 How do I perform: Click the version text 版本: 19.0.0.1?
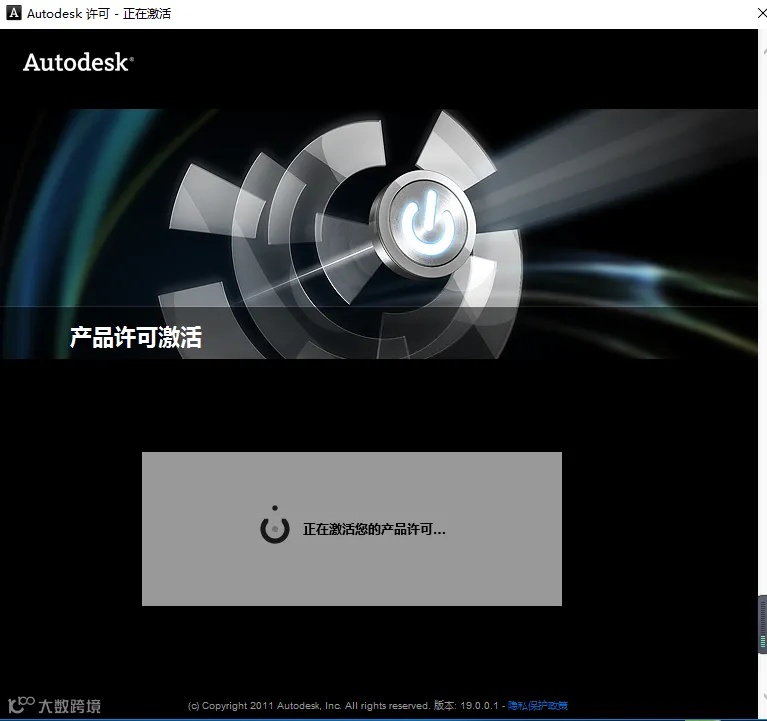tap(466, 705)
